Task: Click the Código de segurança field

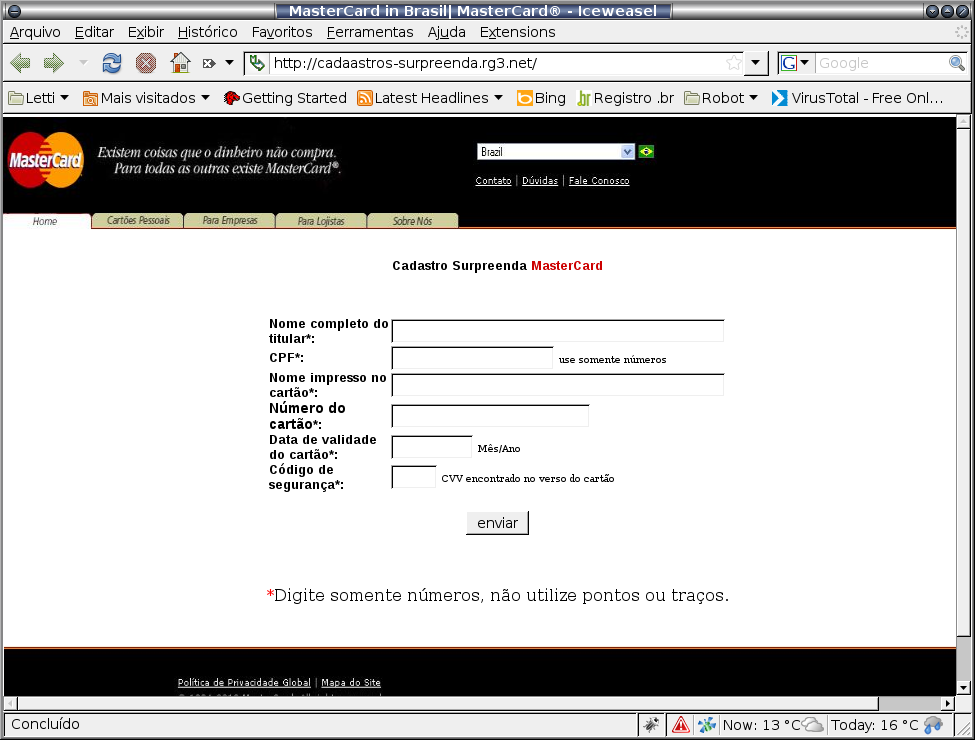Action: pyautogui.click(x=414, y=477)
